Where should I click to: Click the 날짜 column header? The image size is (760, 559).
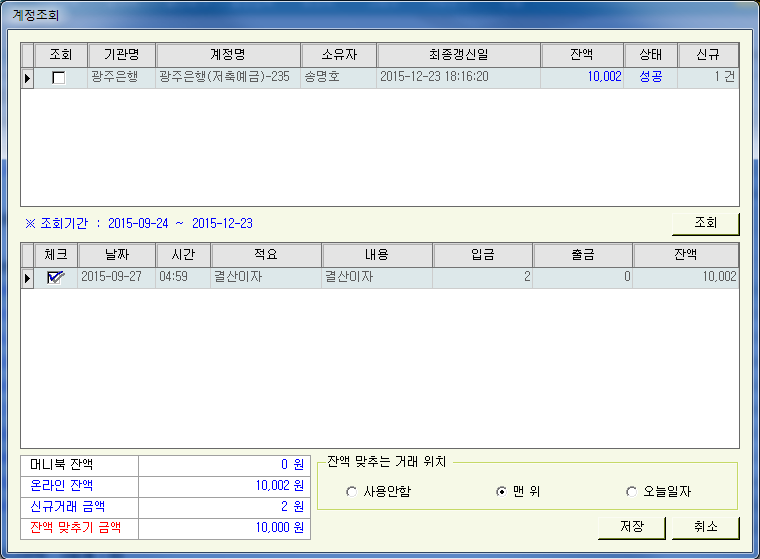pos(116,255)
